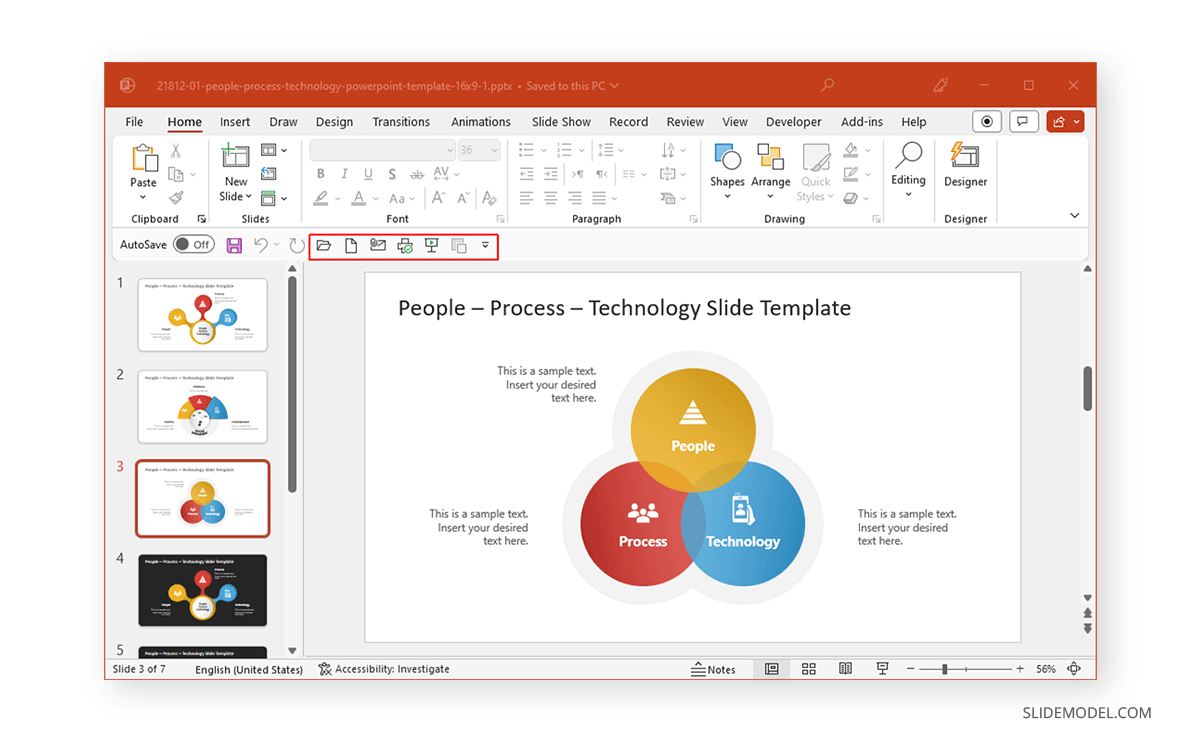The height and width of the screenshot is (743, 1200).
Task: Apply italic formatting
Action: click(344, 174)
